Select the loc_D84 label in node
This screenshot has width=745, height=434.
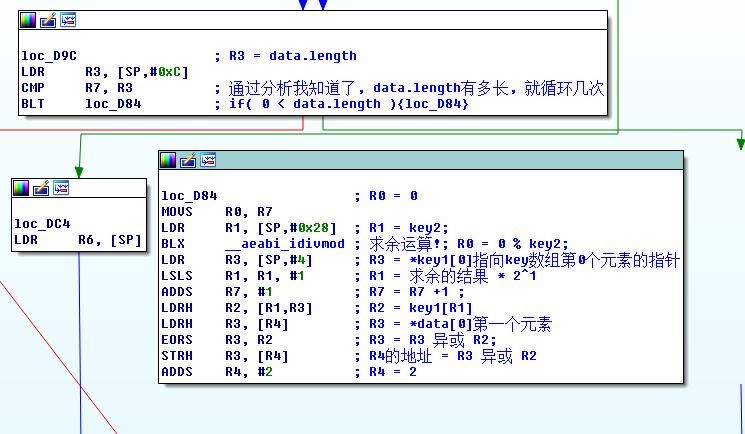tap(189, 196)
